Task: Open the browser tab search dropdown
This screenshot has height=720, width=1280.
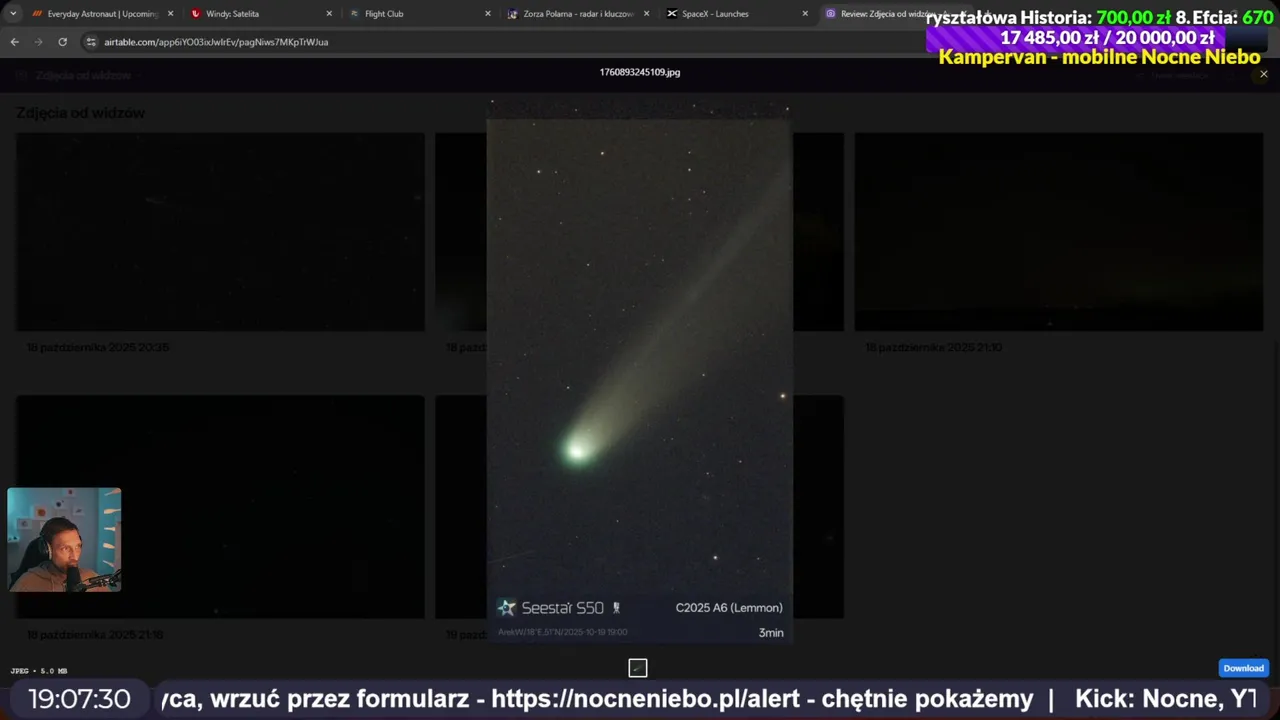Action: pos(13,14)
